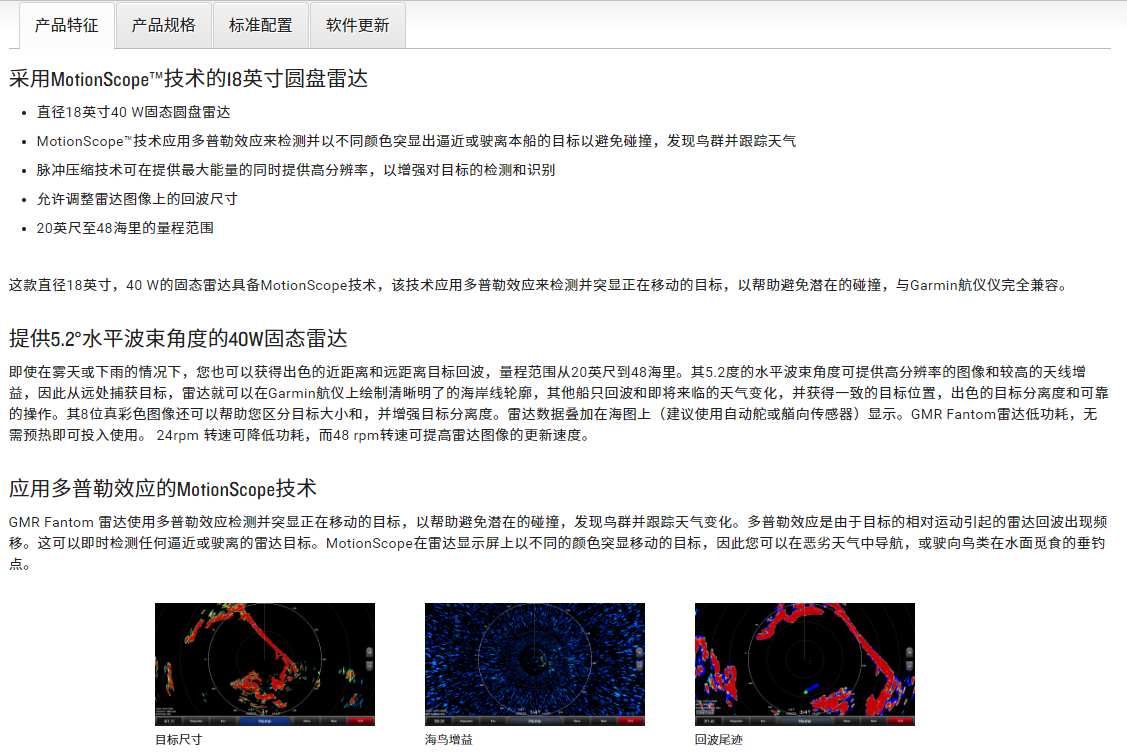
Task: Click bullet 直径18英寸40 W固态圆盘雷达
Action: (133, 112)
